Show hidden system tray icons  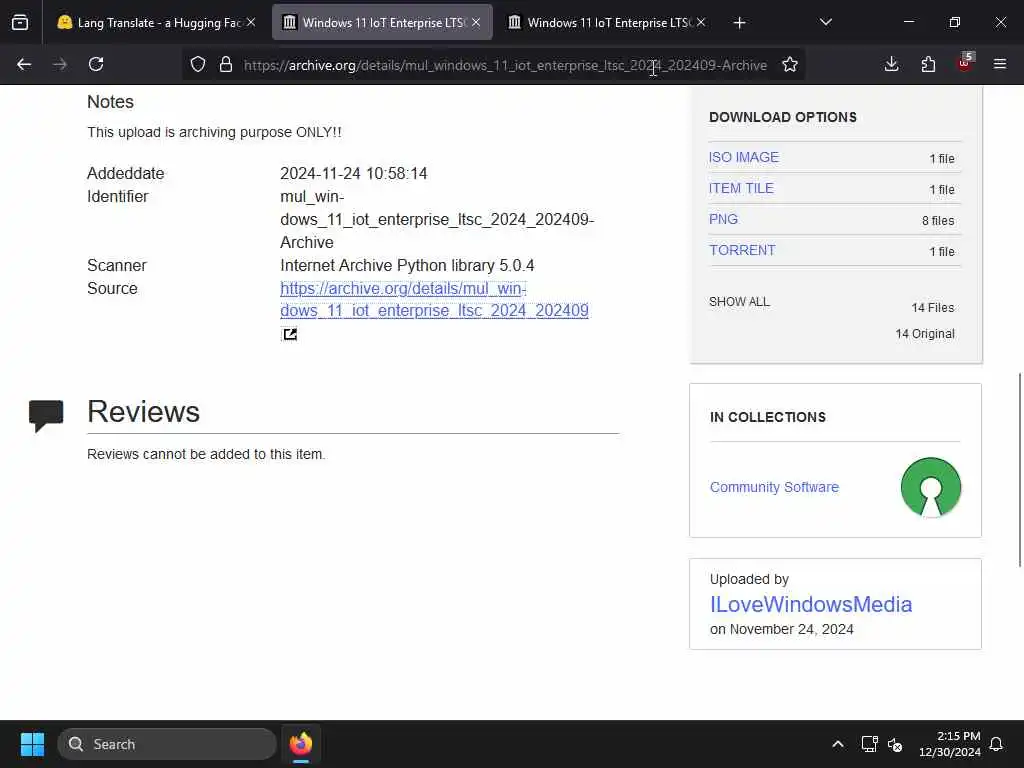pos(837,744)
